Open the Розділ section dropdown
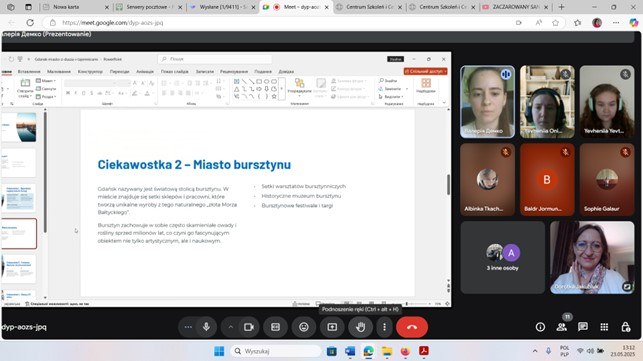Image resolution: width=643 pixels, height=361 pixels. coord(46,96)
